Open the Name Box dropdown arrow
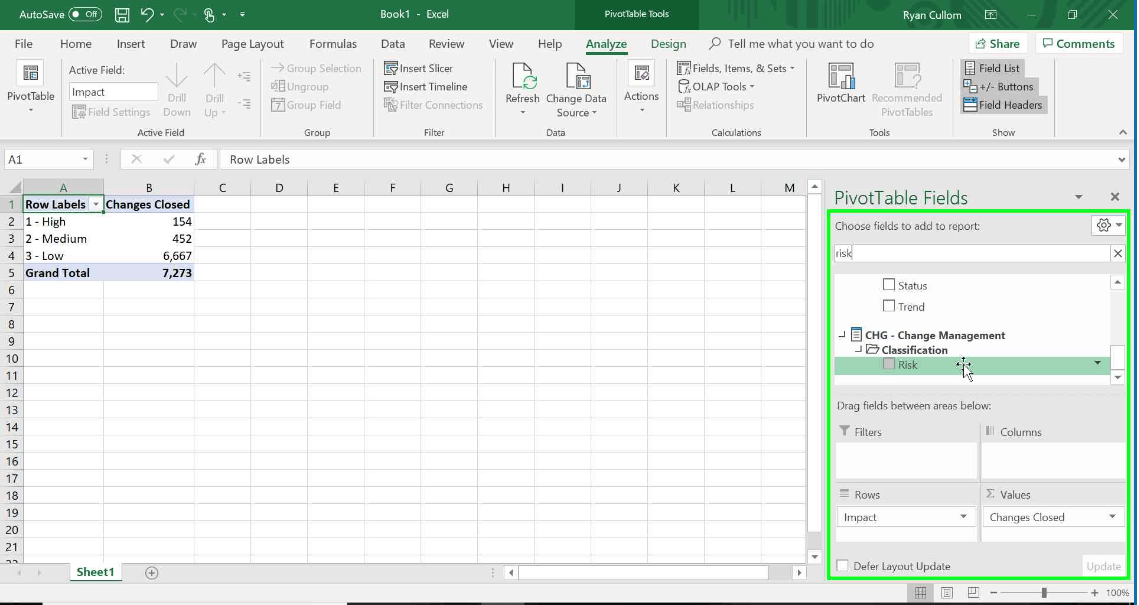Image resolution: width=1139 pixels, height=605 pixels. 85,159
